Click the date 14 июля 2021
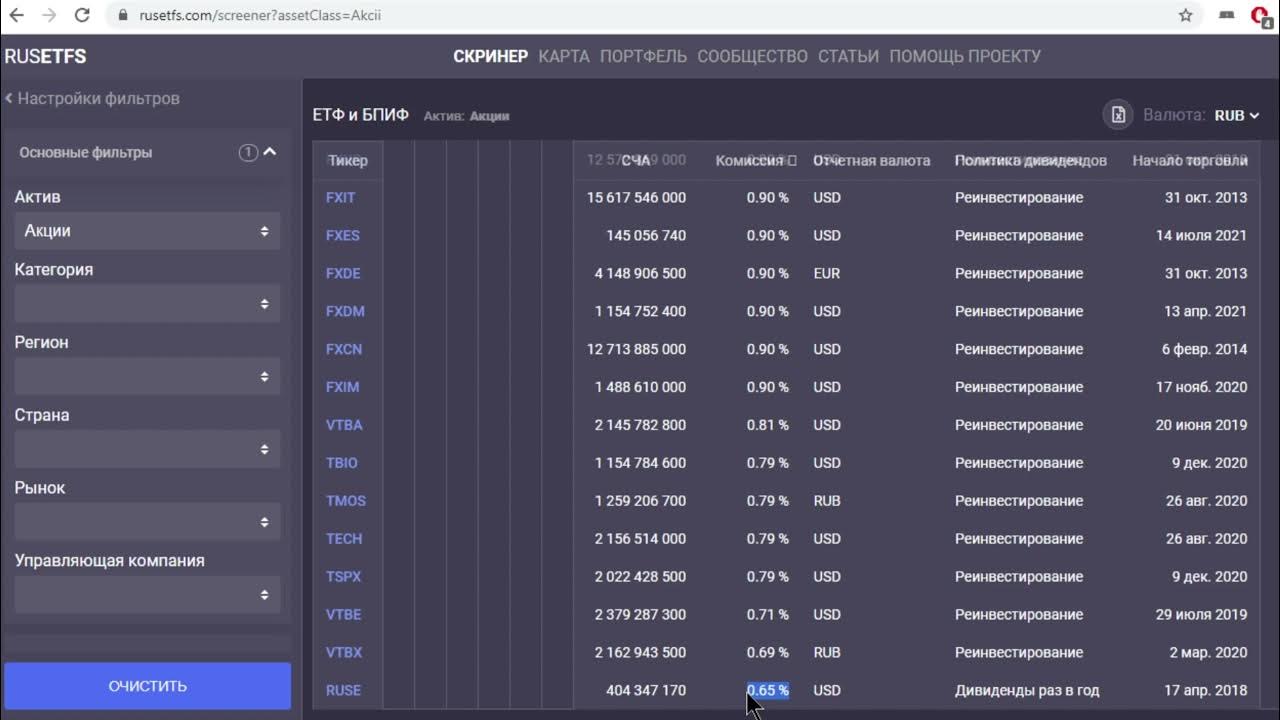 pyautogui.click(x=1201, y=235)
